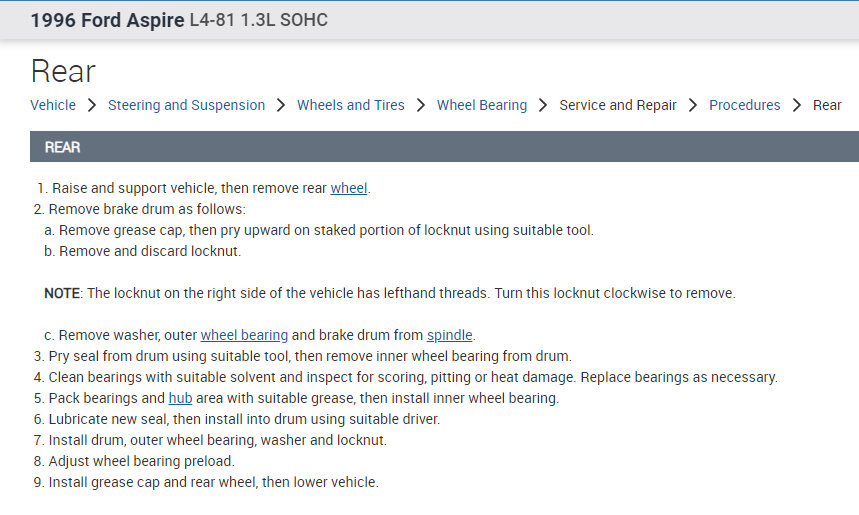
Task: Go to the Vehicle breadcrumb link
Action: (x=53, y=105)
